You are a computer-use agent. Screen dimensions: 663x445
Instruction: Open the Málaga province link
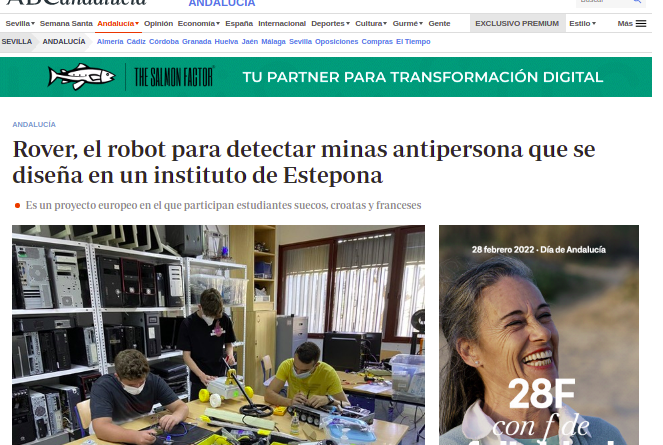(272, 42)
